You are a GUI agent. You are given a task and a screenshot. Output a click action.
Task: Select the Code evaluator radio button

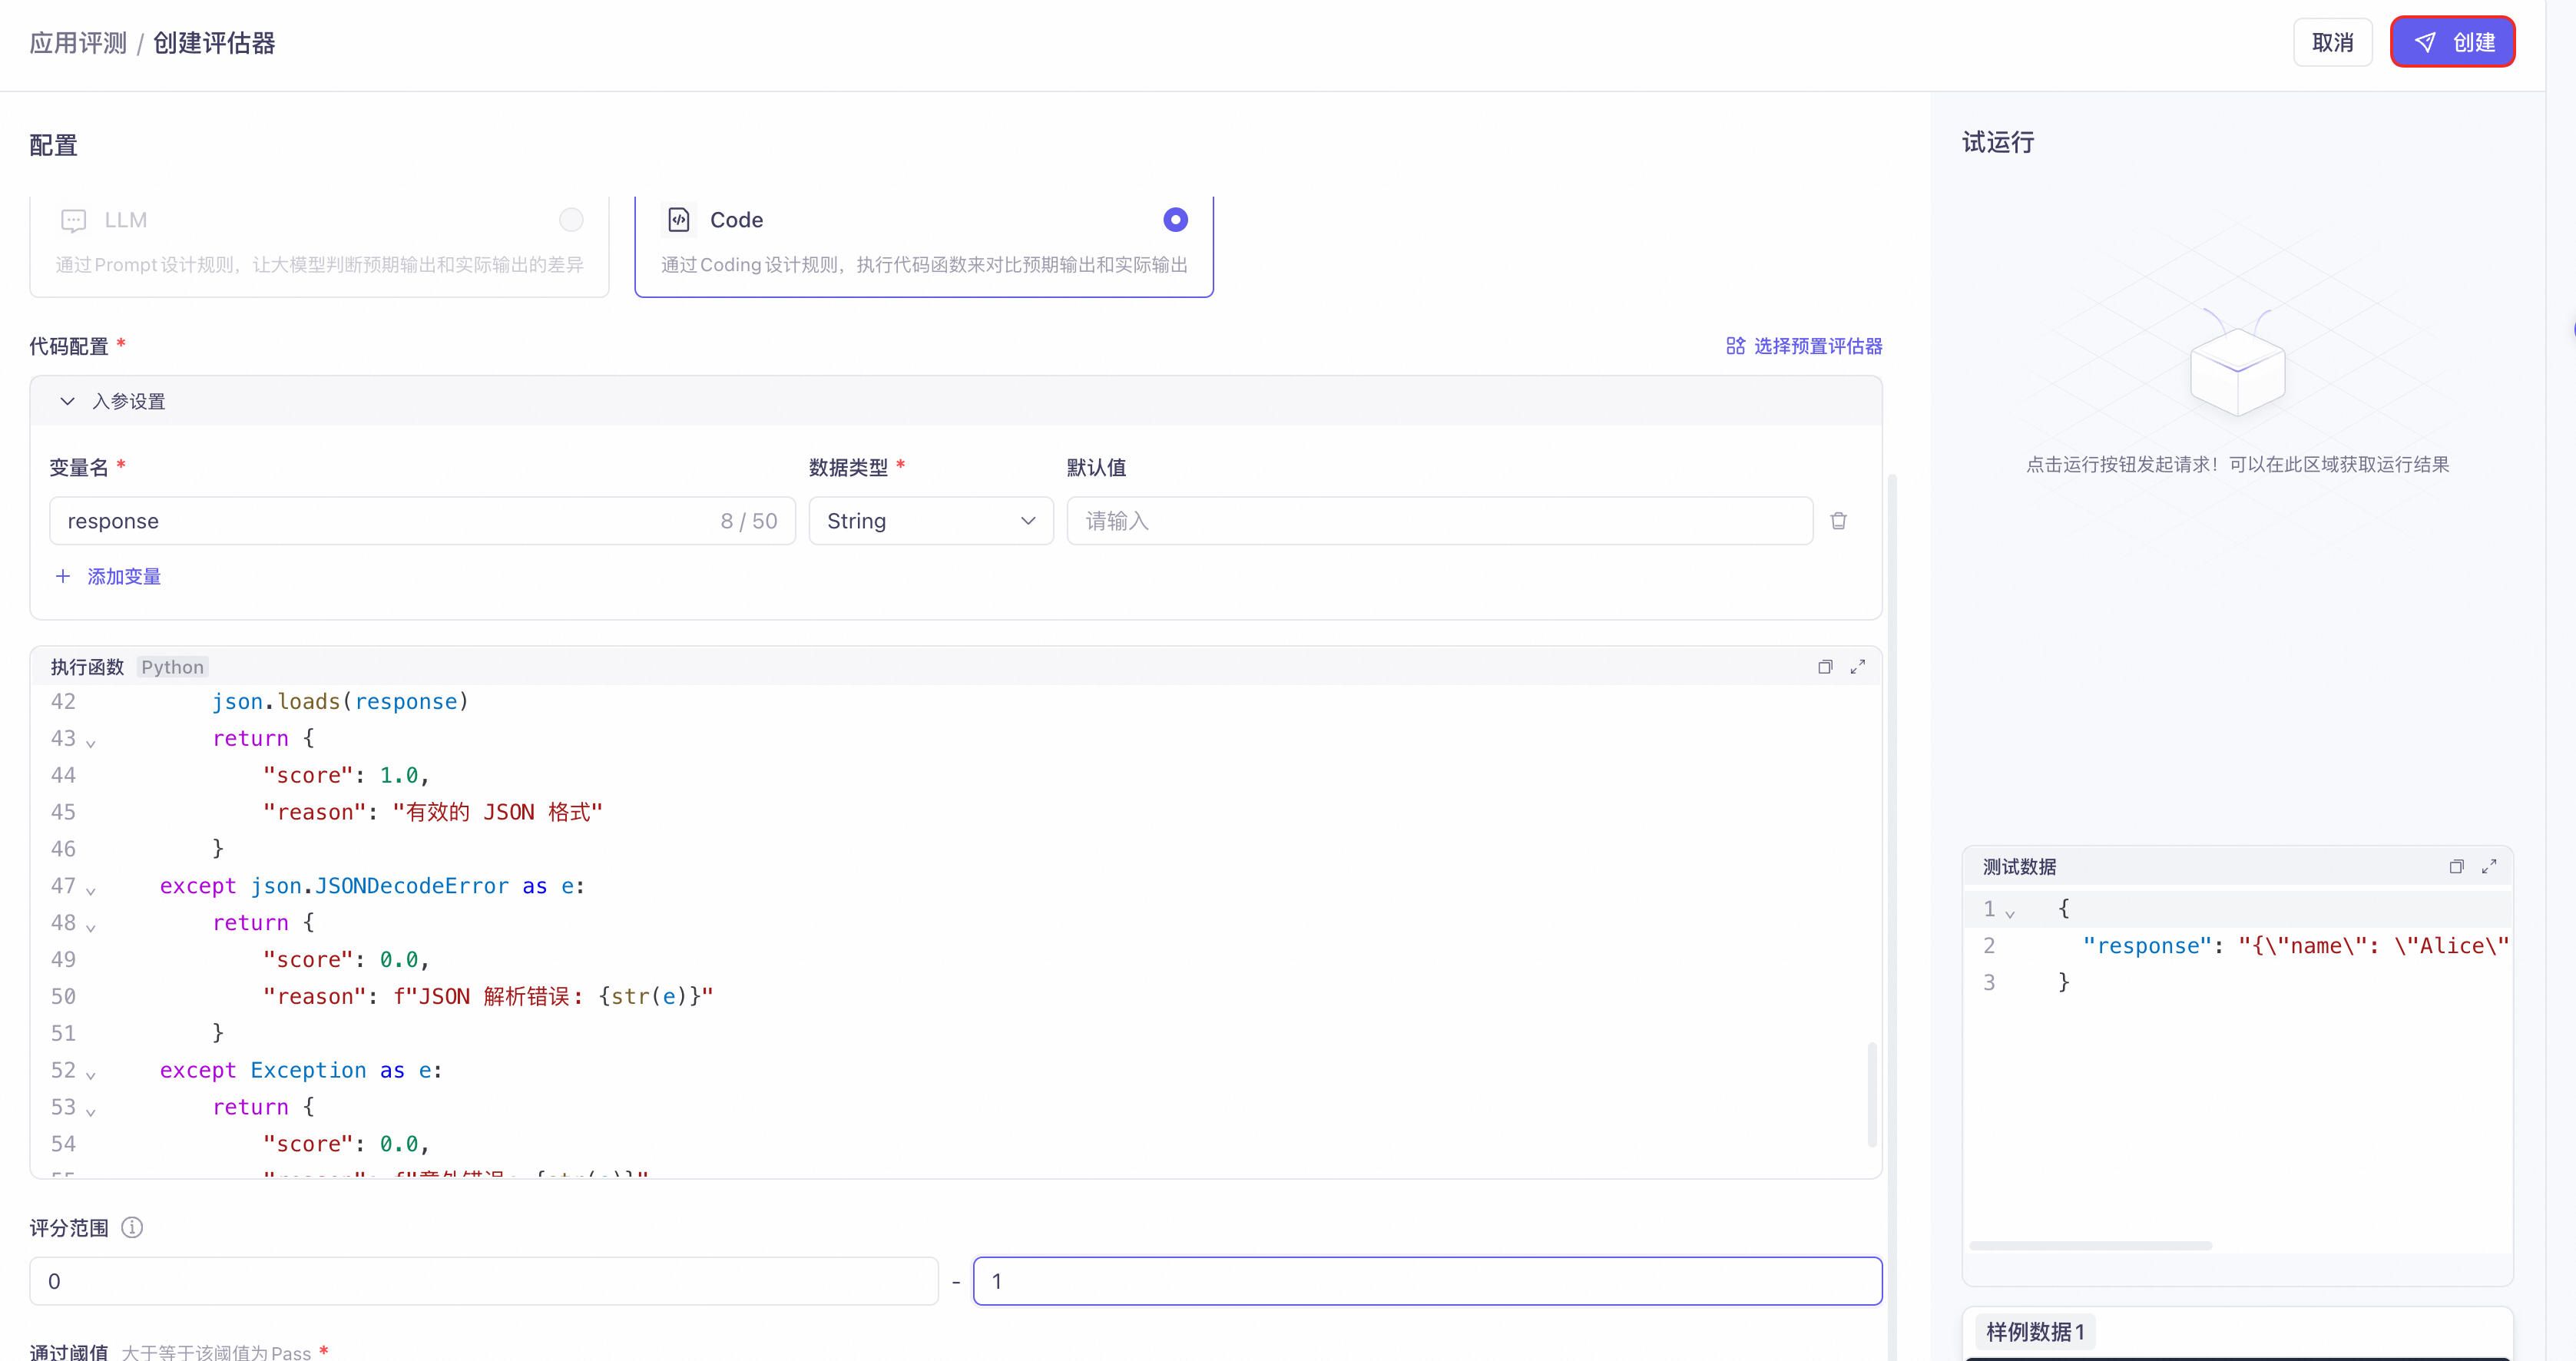[x=1175, y=220]
